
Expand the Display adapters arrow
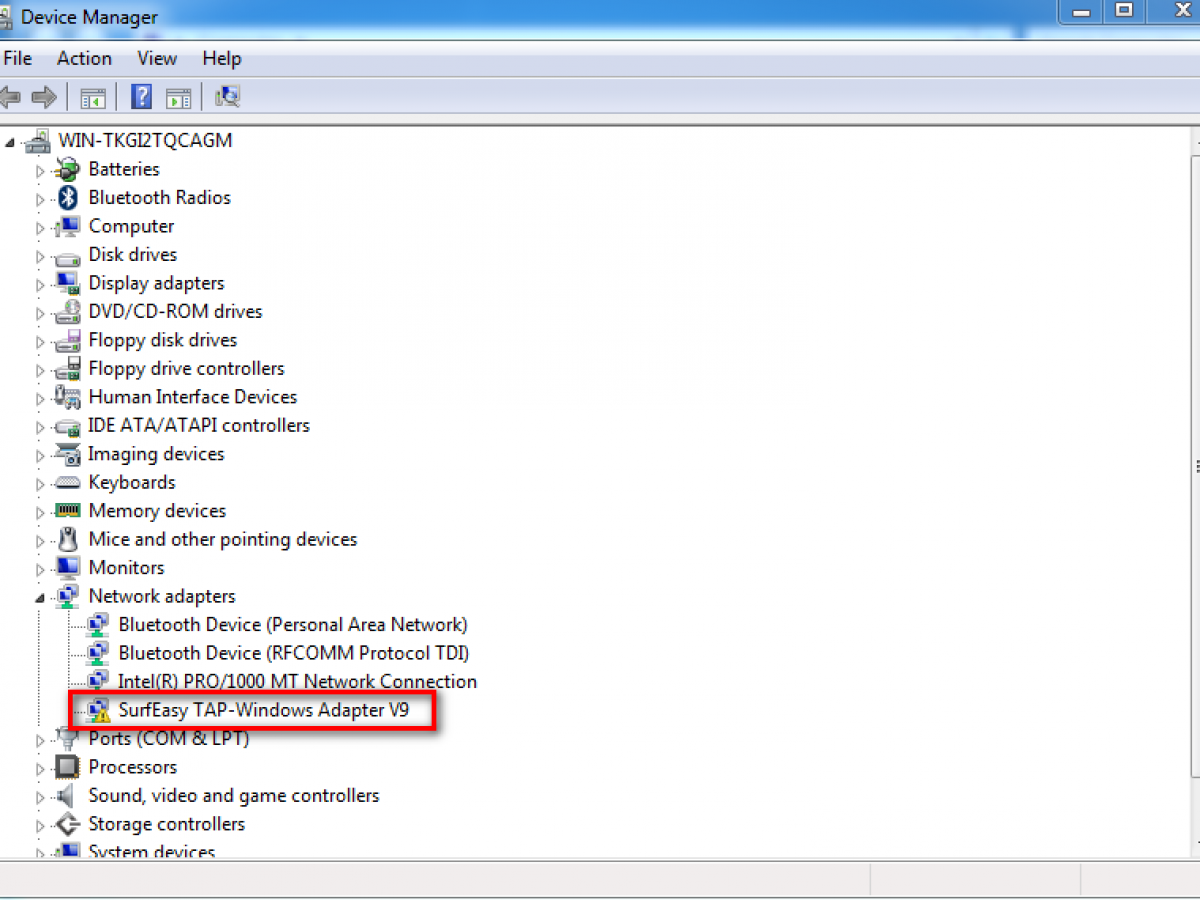click(41, 284)
